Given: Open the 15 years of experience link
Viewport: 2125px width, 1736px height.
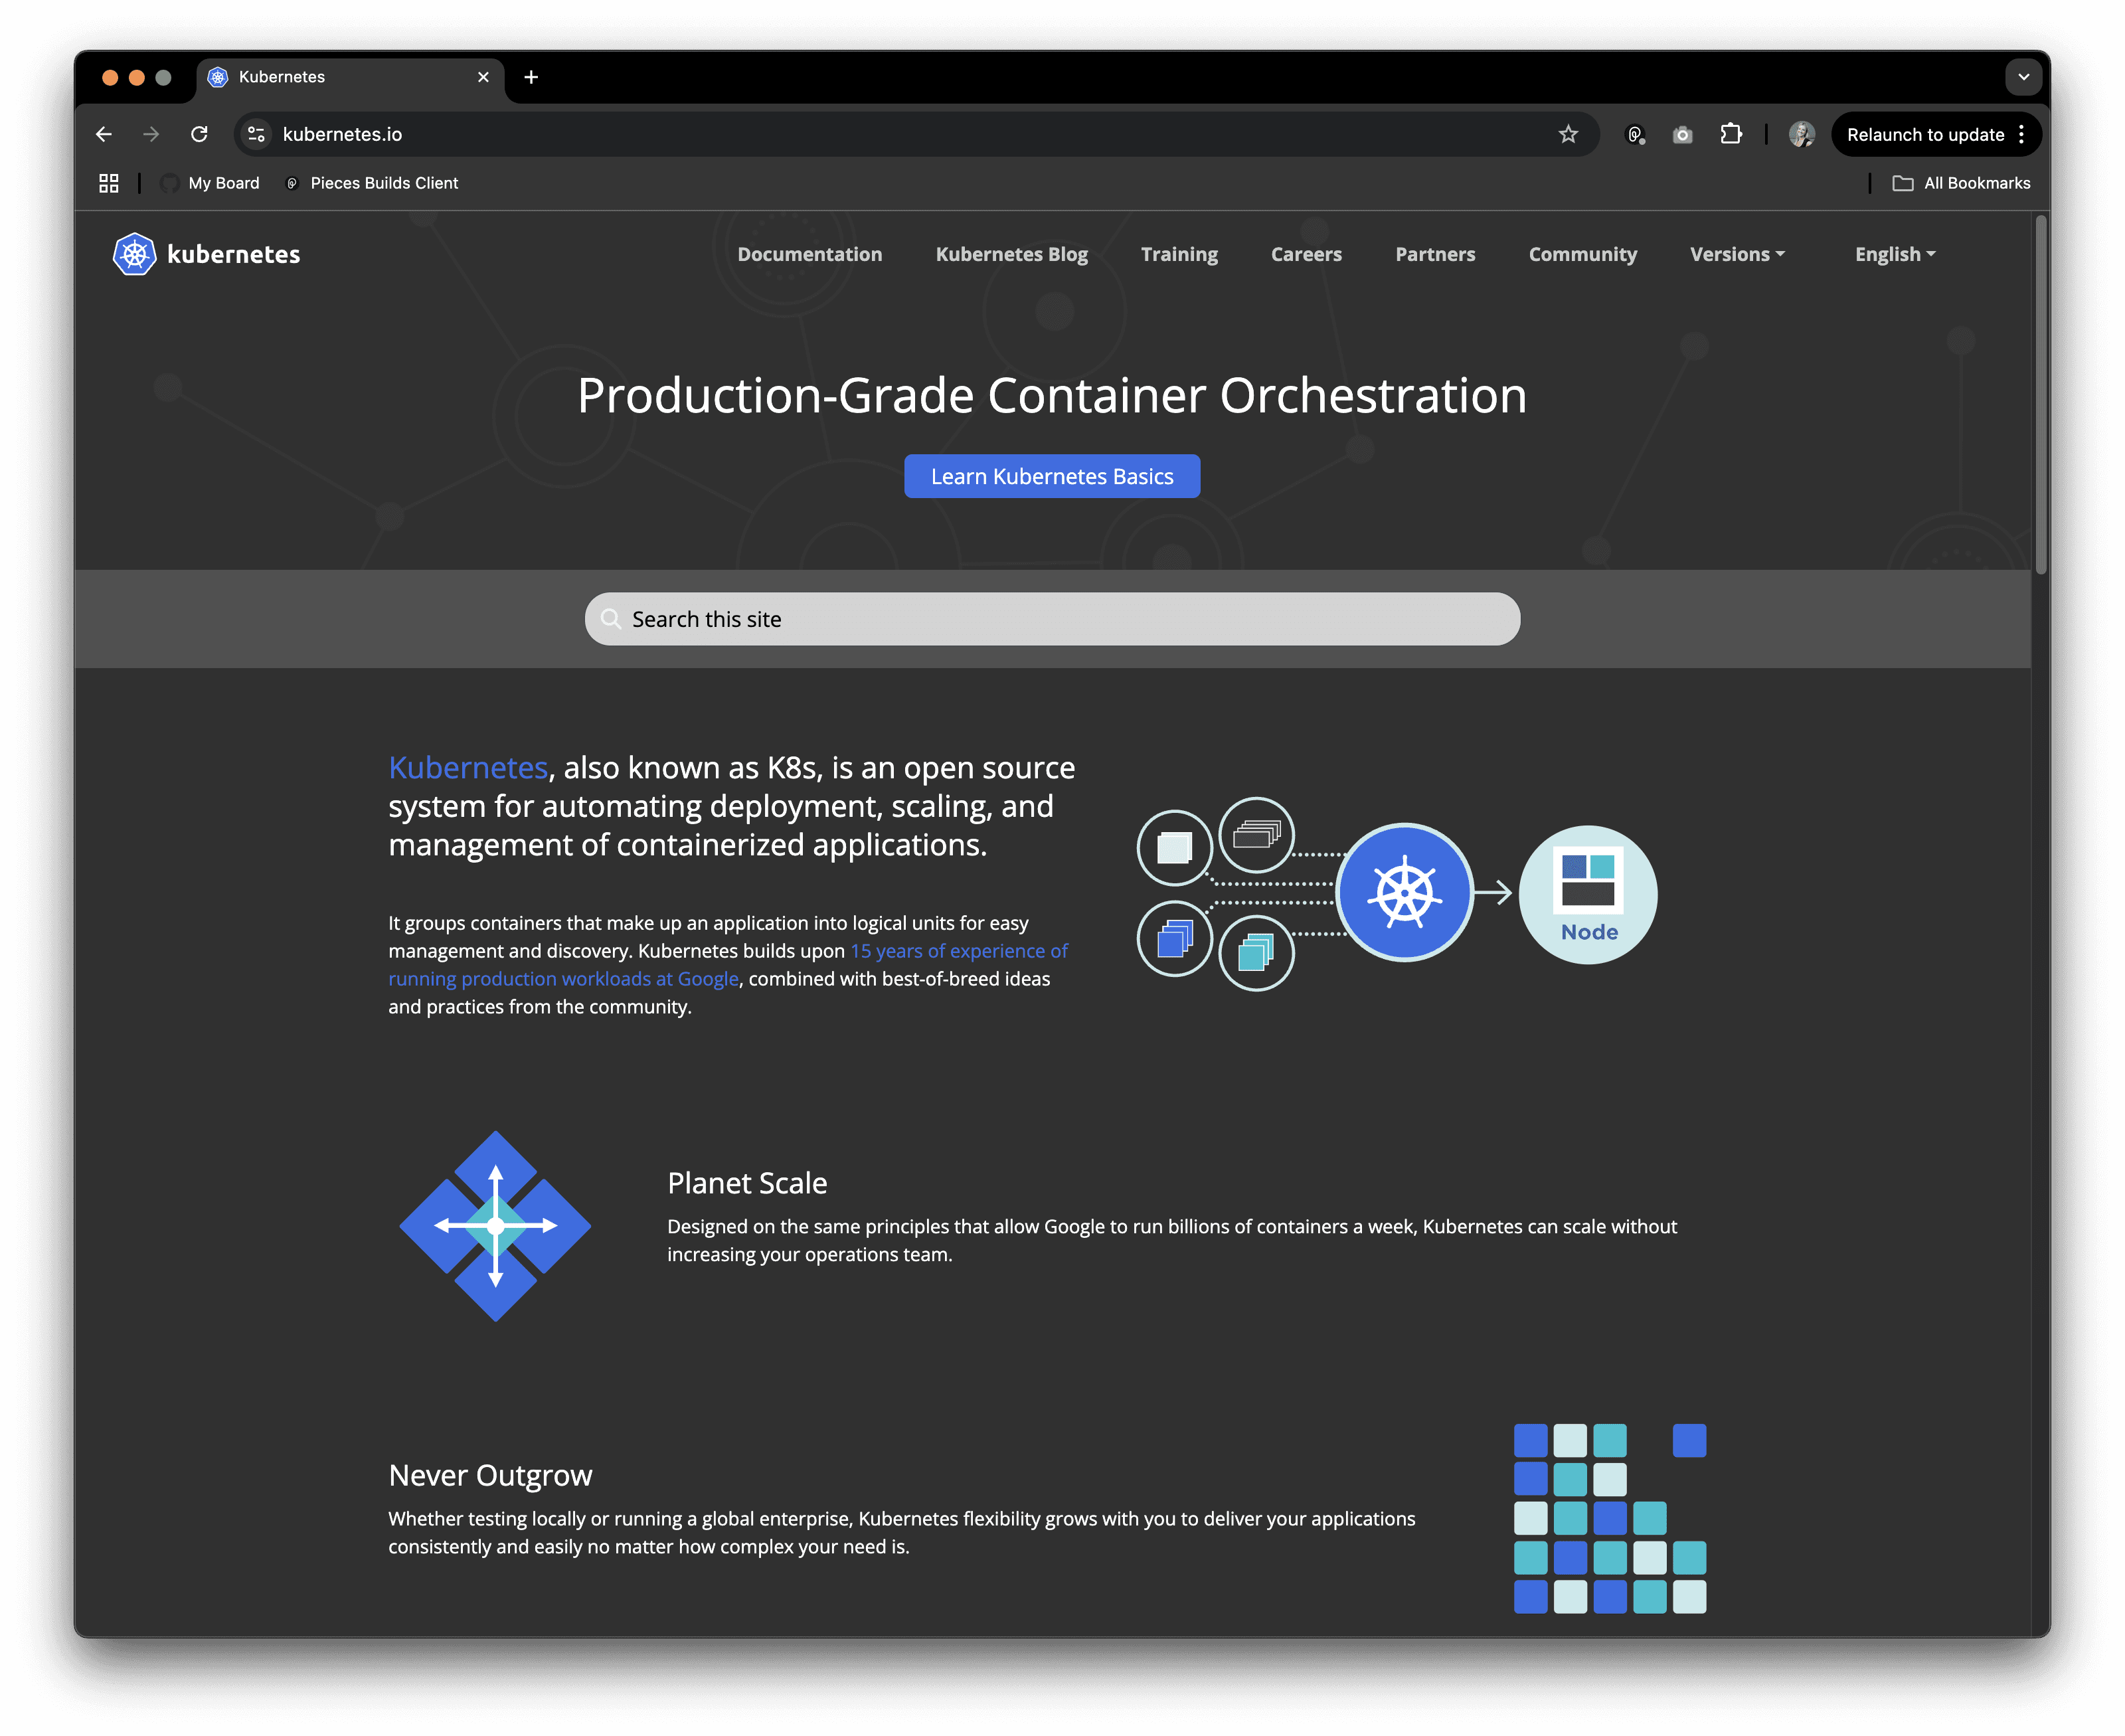Looking at the screenshot, I should pos(728,965).
